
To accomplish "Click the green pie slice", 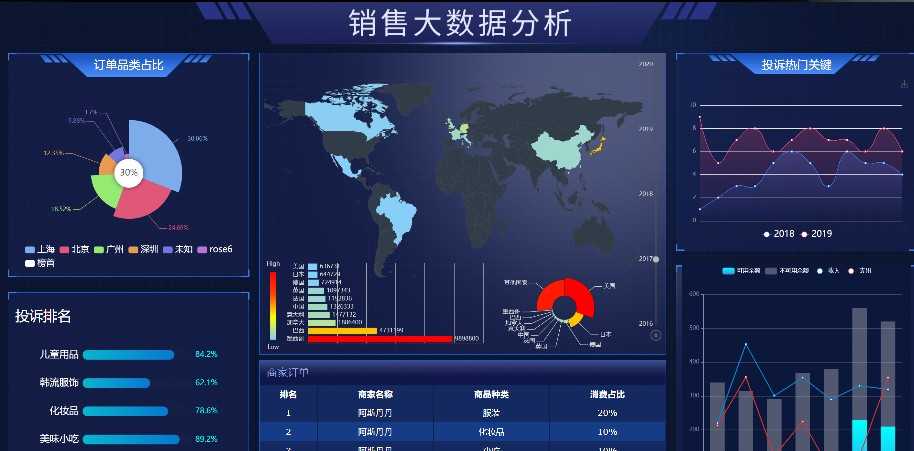I will (105, 191).
